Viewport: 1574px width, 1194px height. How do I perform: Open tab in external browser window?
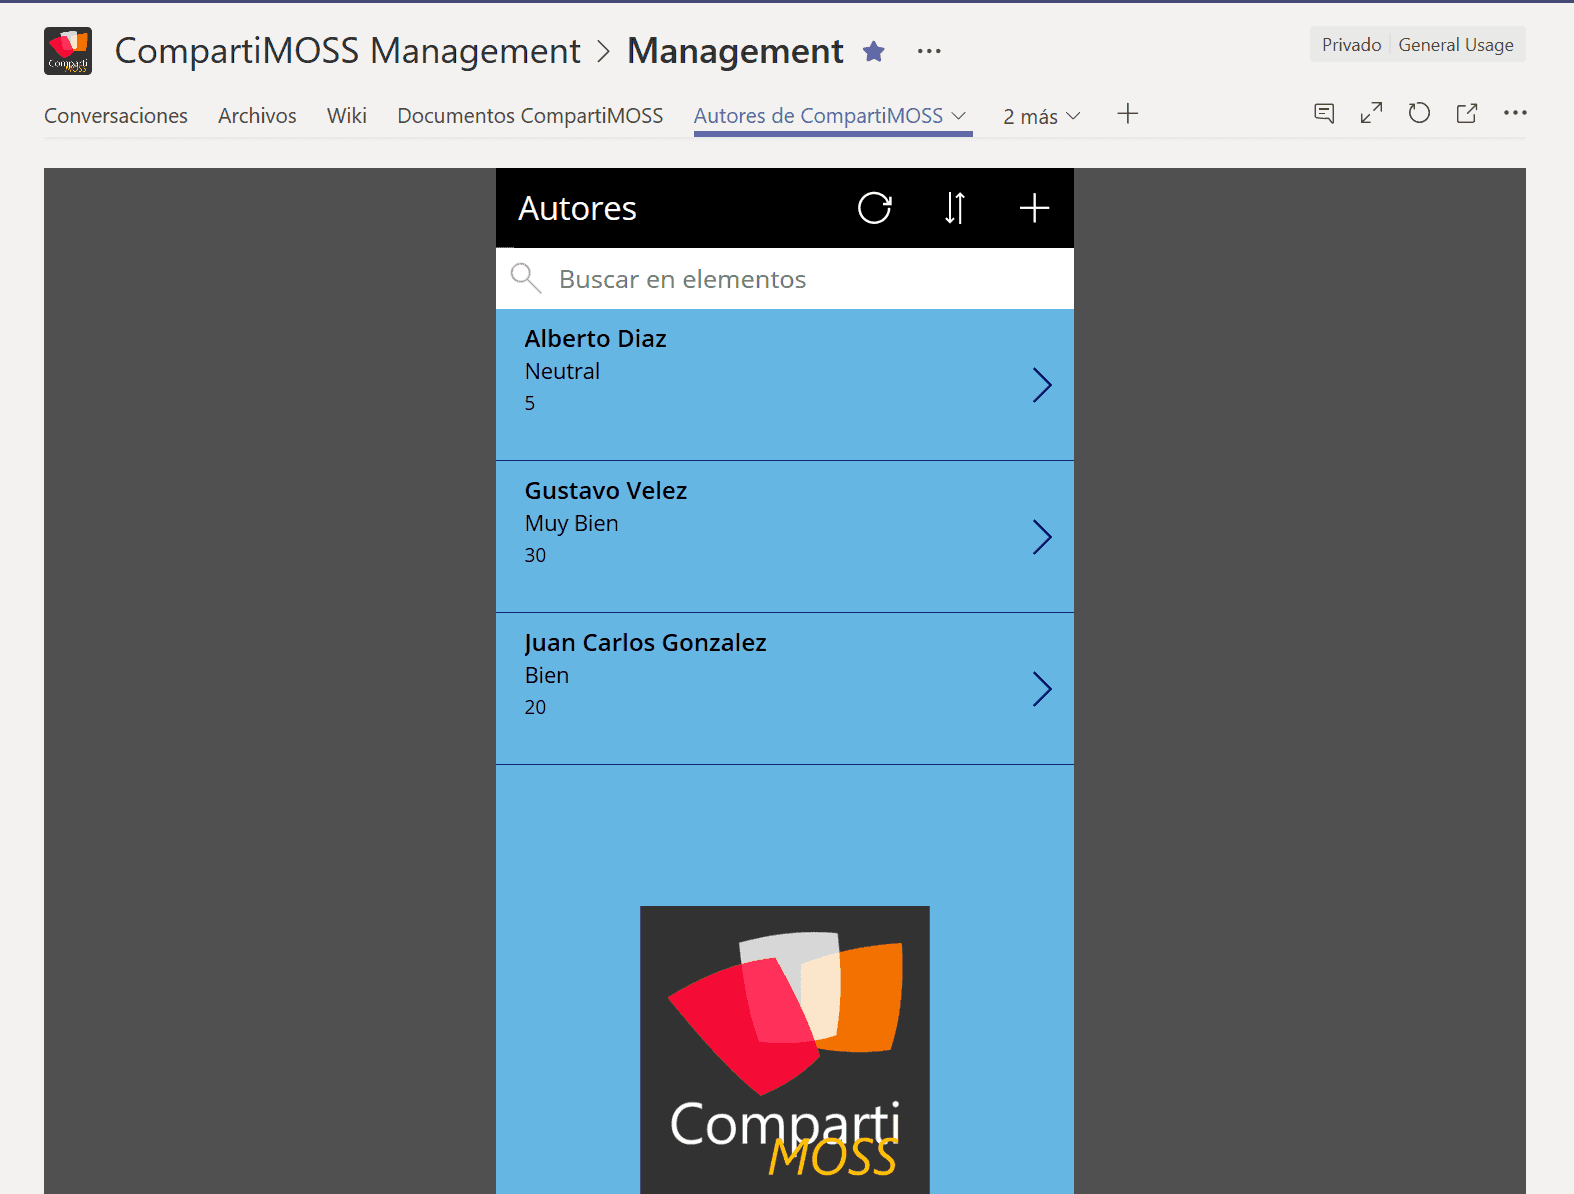(1467, 113)
